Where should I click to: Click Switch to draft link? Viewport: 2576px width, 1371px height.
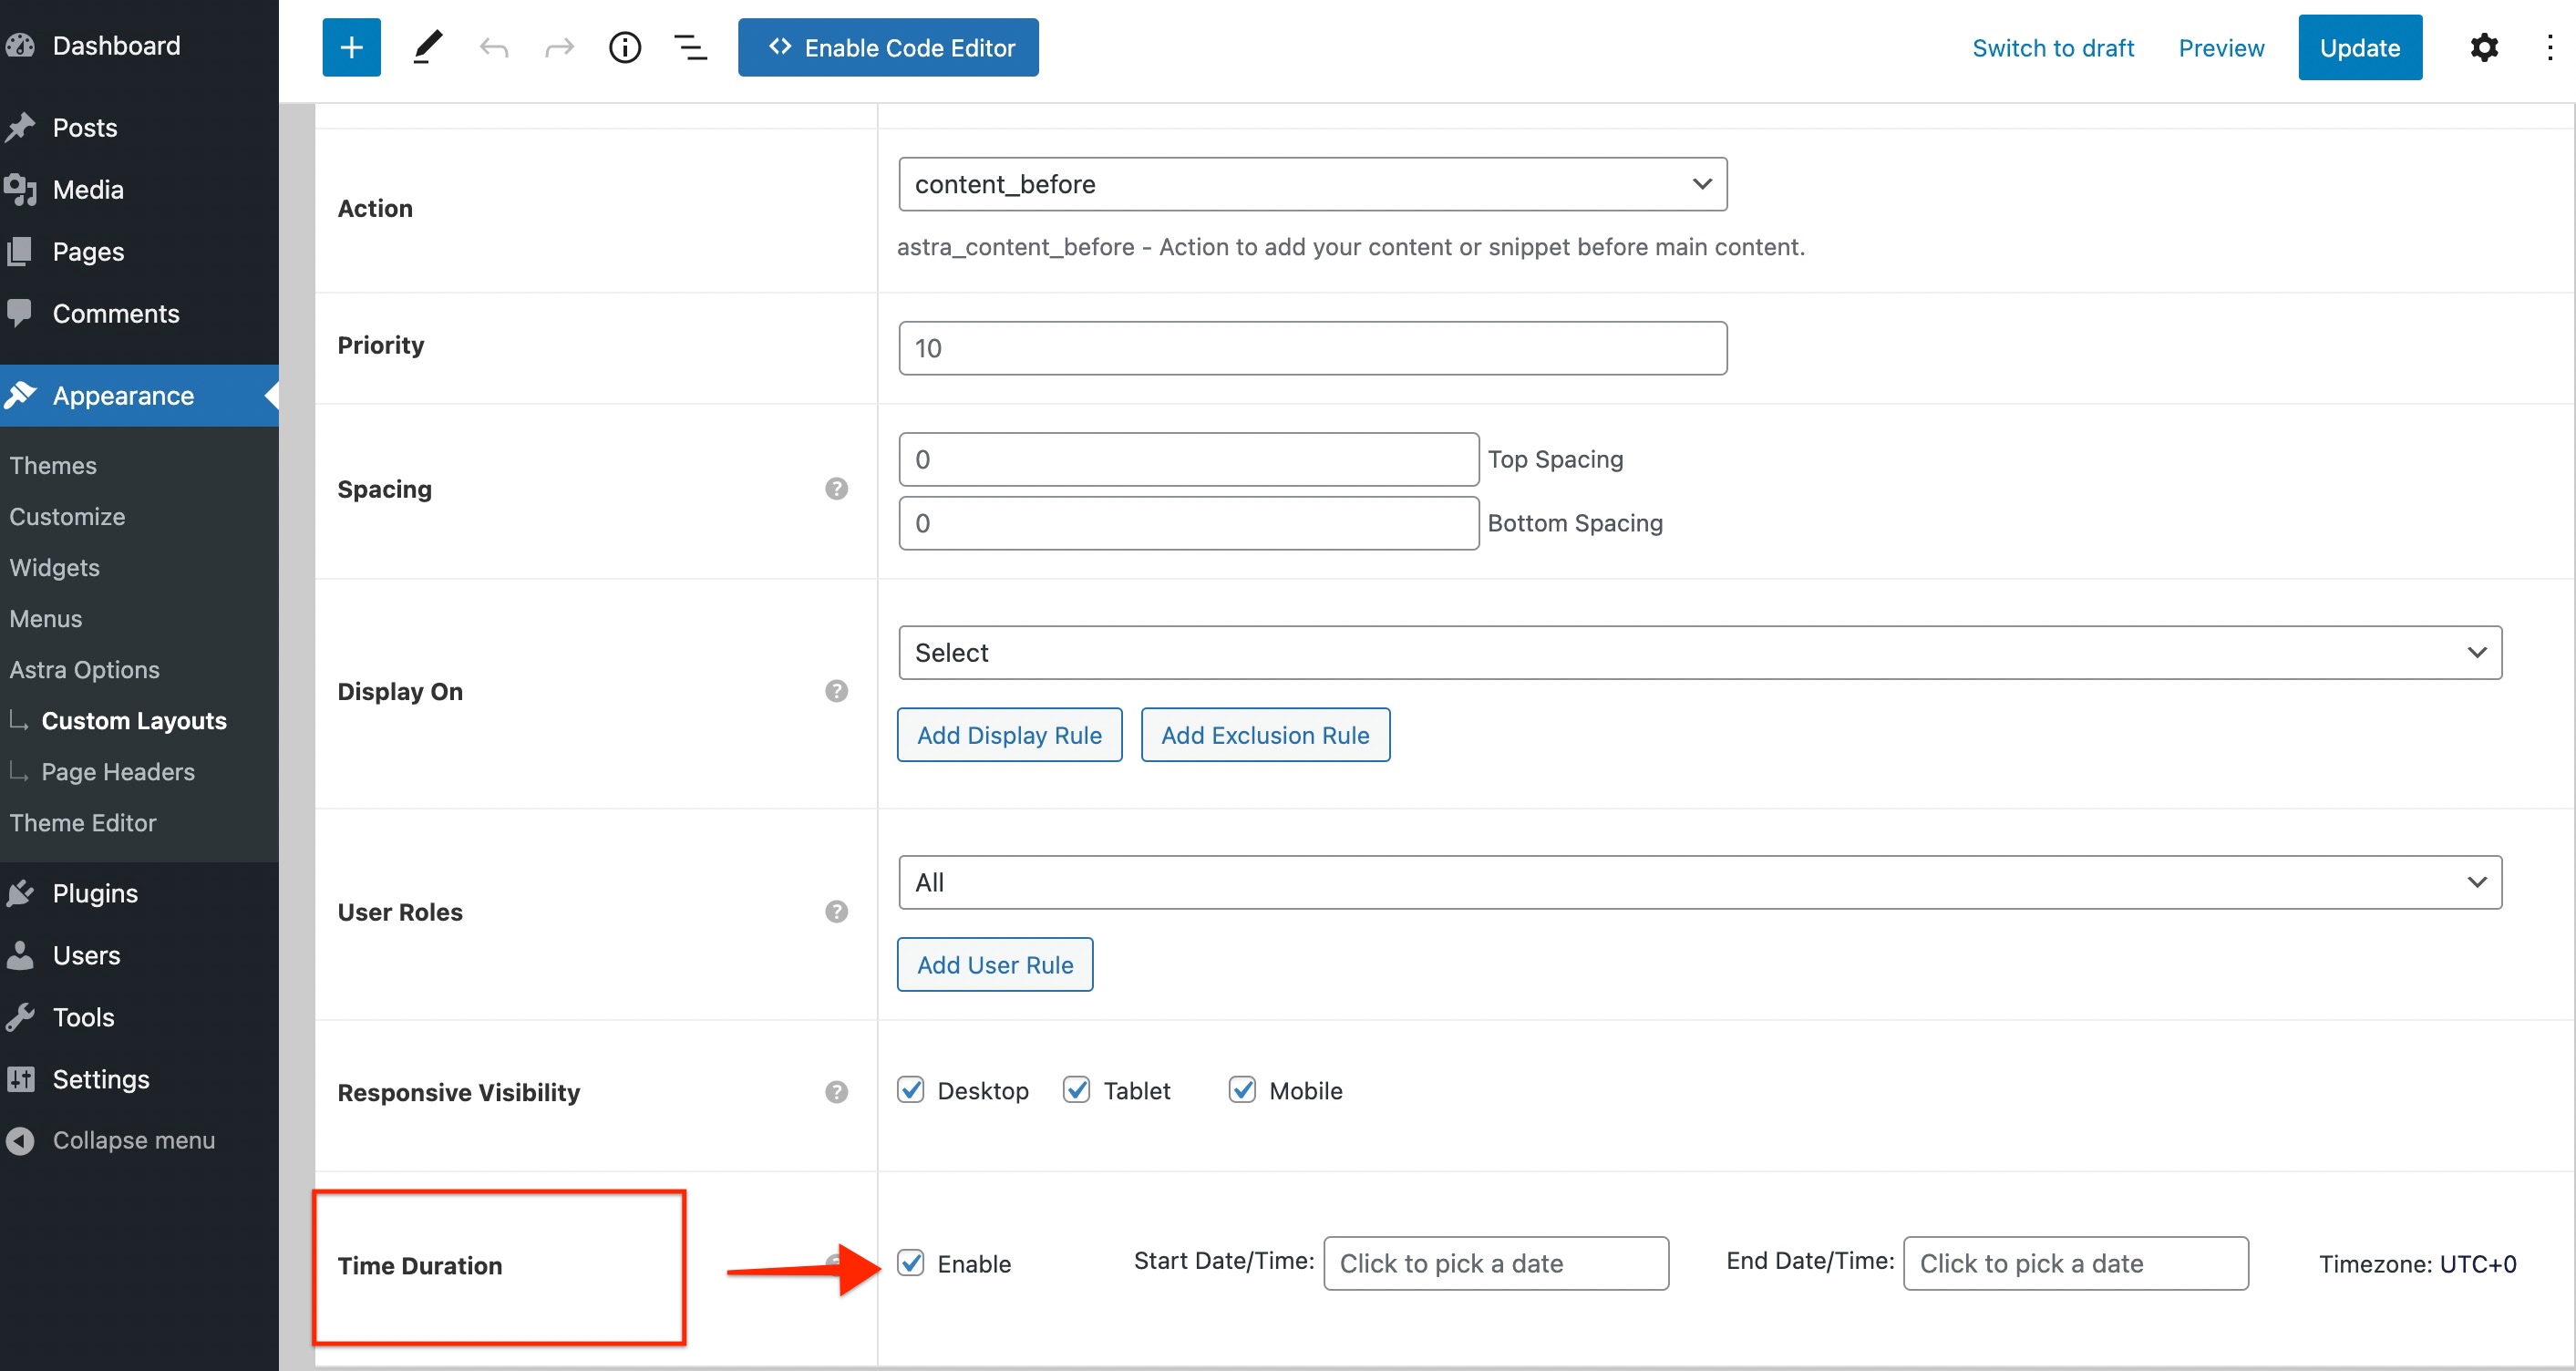tap(2052, 47)
